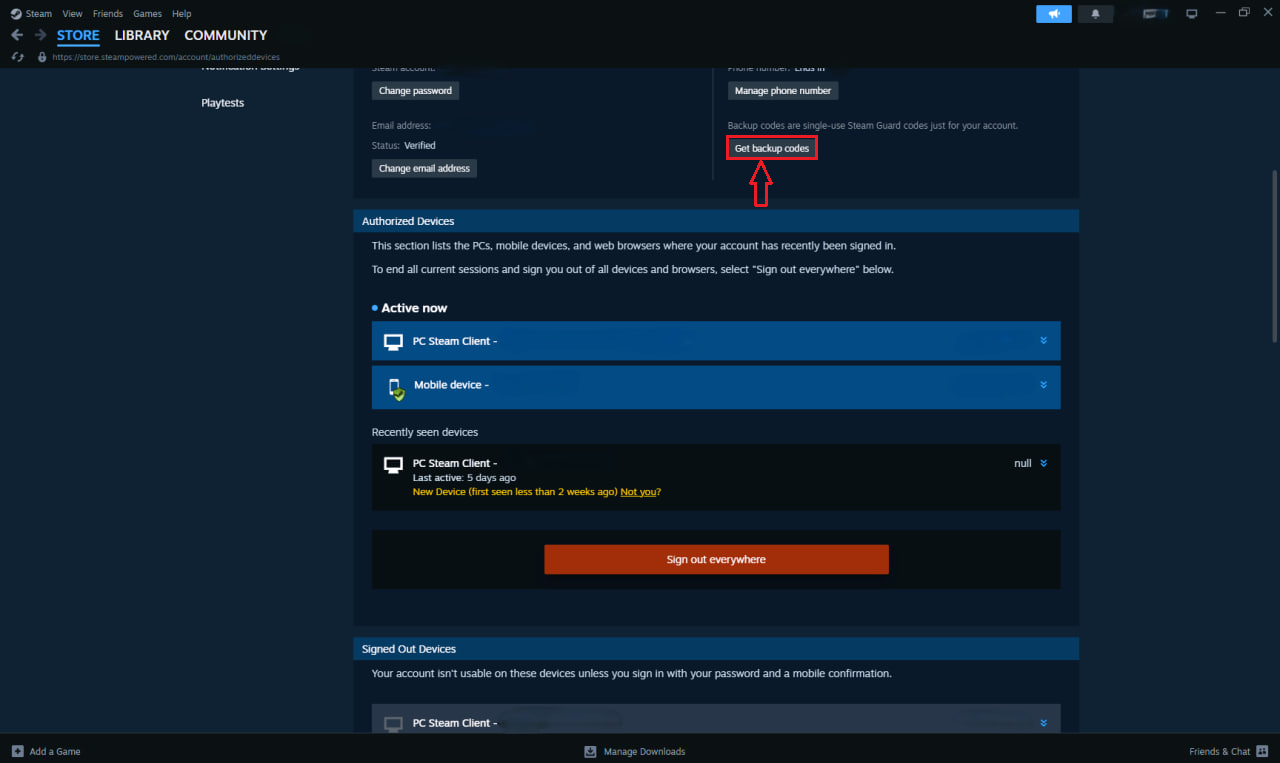Click the "Authorized Devices" section header
Screen dimensions: 1280x763
point(716,221)
